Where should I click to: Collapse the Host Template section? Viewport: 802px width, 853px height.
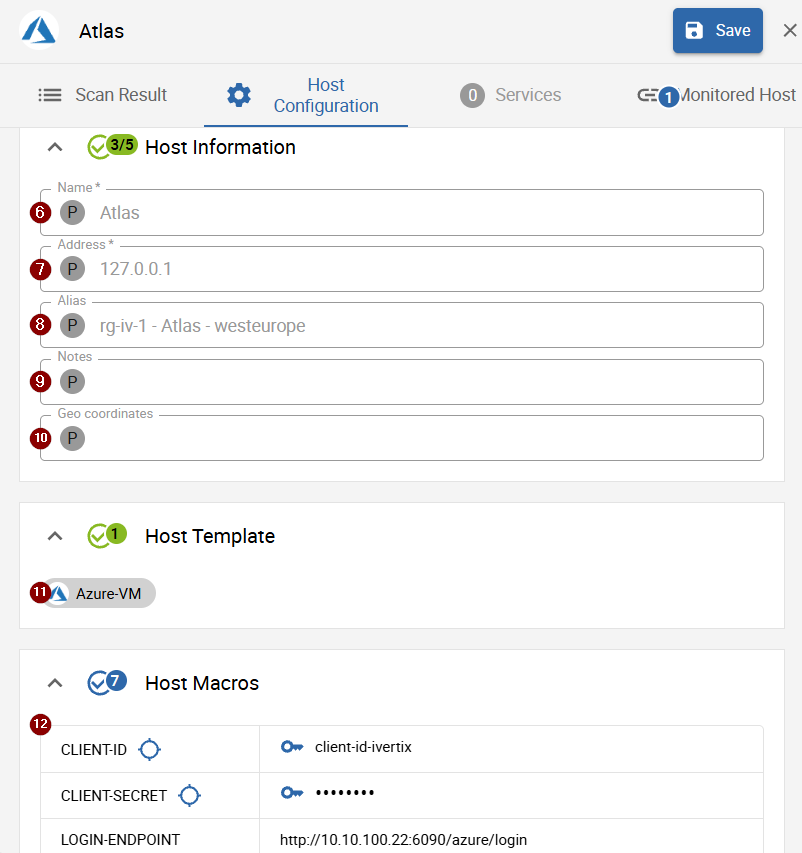[x=55, y=536]
